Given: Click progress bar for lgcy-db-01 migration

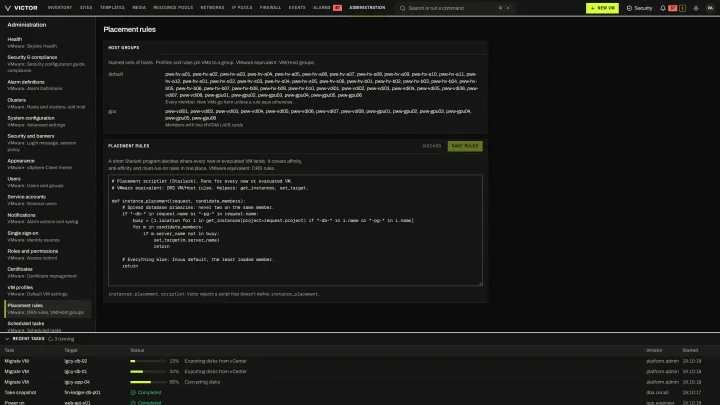Looking at the screenshot, I should [x=148, y=371].
